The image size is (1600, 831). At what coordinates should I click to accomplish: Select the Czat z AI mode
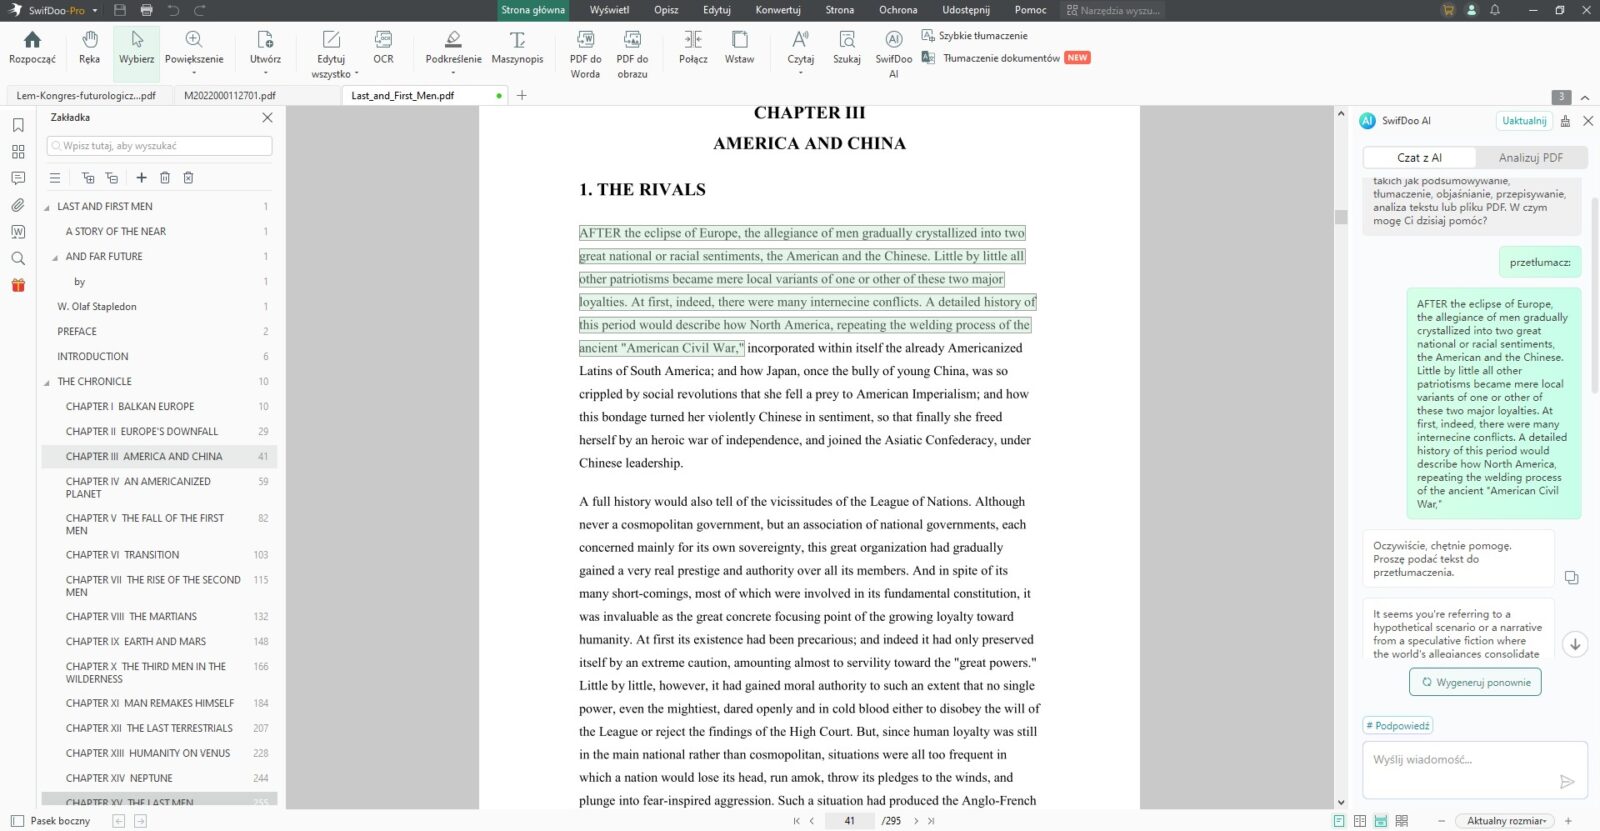[1419, 158]
